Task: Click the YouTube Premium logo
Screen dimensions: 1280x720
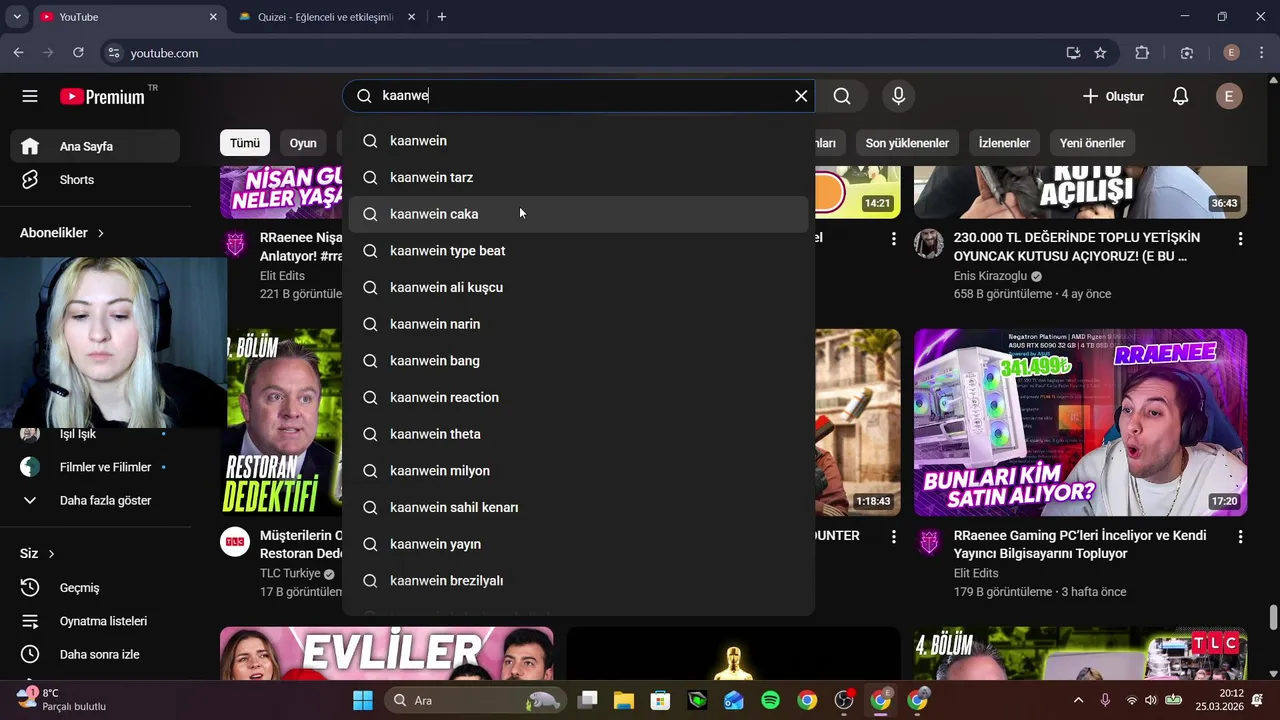Action: coord(103,96)
